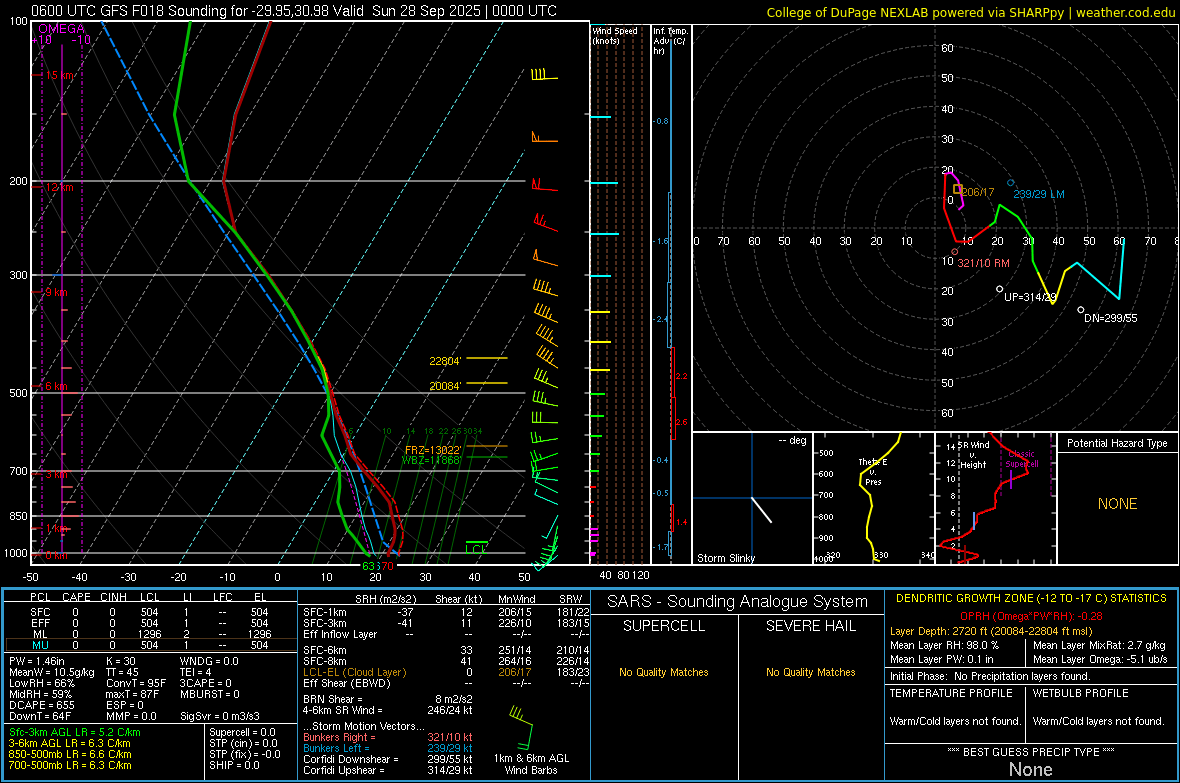This screenshot has width=1180, height=783.
Task: Click the 'PW = 1.46in' value
Action: coord(37,661)
